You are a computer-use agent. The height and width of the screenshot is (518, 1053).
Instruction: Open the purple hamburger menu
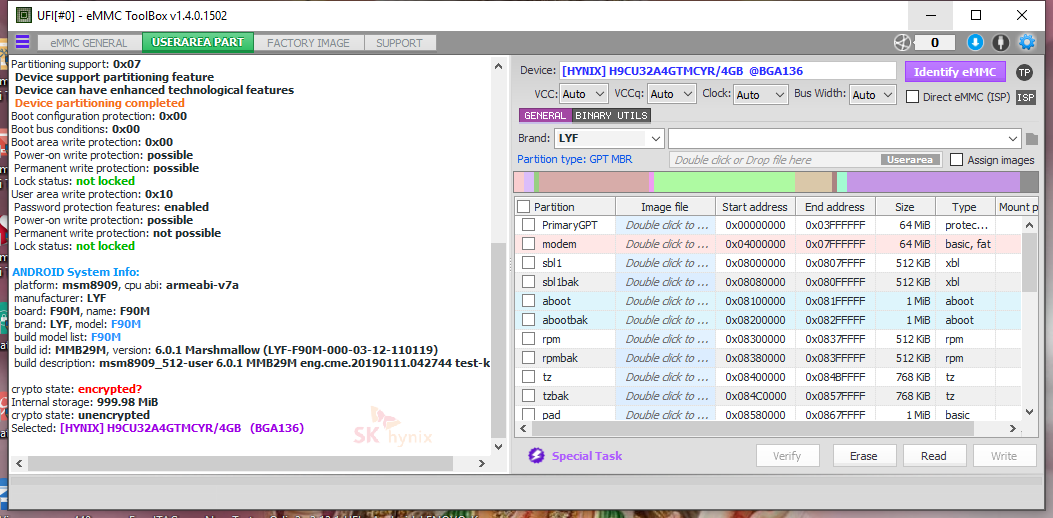(22, 42)
